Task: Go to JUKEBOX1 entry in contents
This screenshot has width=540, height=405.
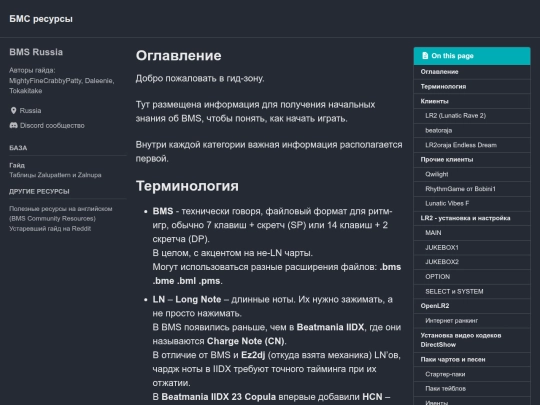Action: coord(472,248)
